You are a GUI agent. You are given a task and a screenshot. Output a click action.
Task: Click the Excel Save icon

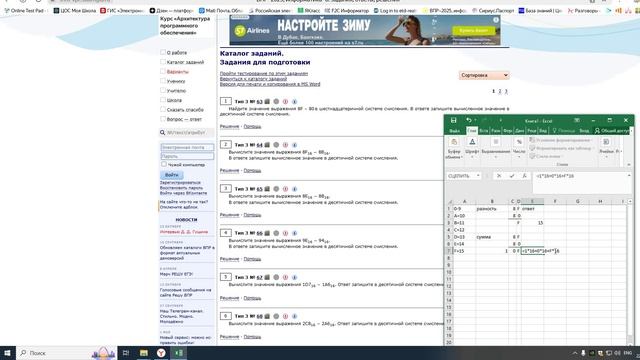pyautogui.click(x=453, y=120)
